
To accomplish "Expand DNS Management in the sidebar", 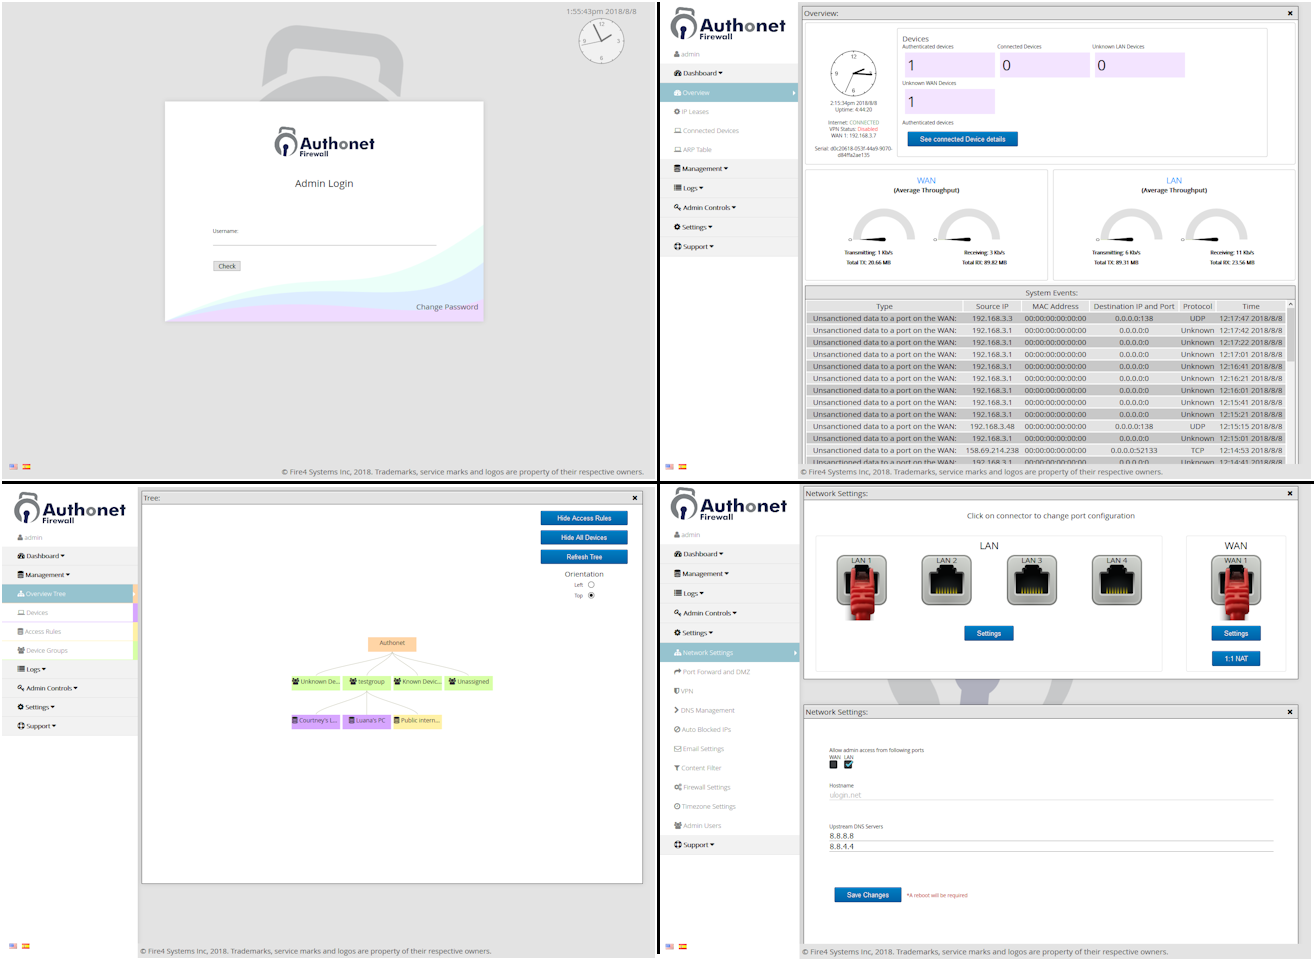I will 707,711.
